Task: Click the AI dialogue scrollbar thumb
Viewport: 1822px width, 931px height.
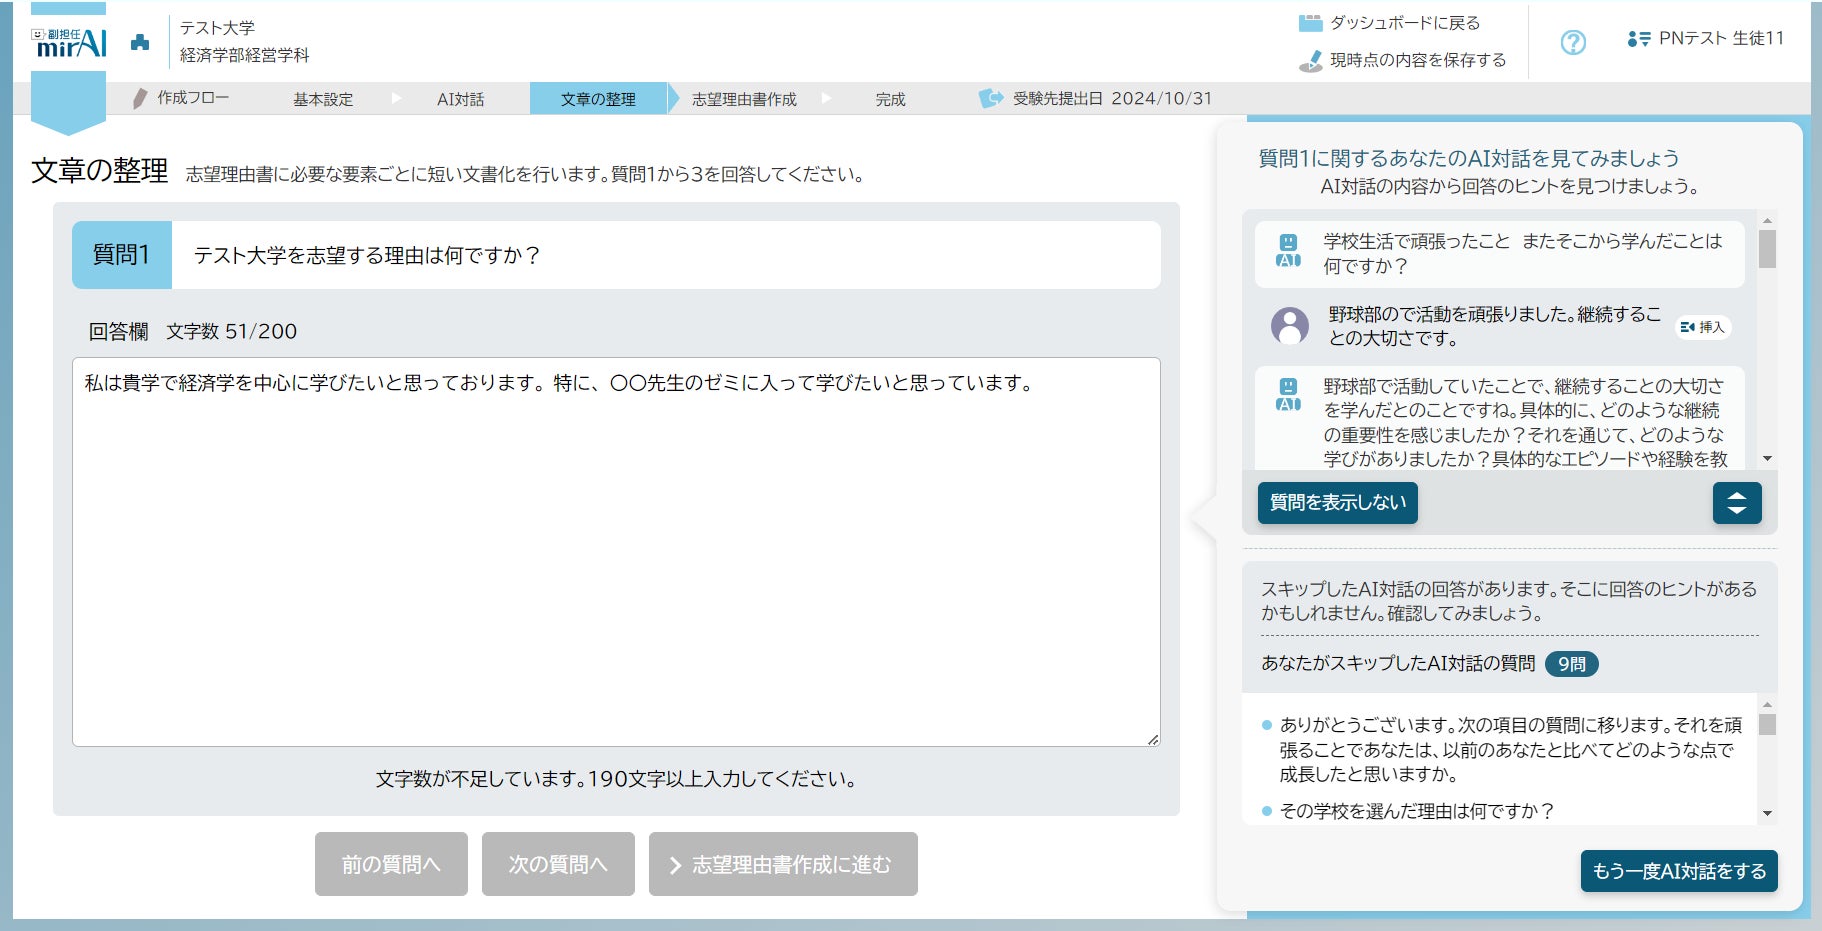Action: [x=1767, y=249]
